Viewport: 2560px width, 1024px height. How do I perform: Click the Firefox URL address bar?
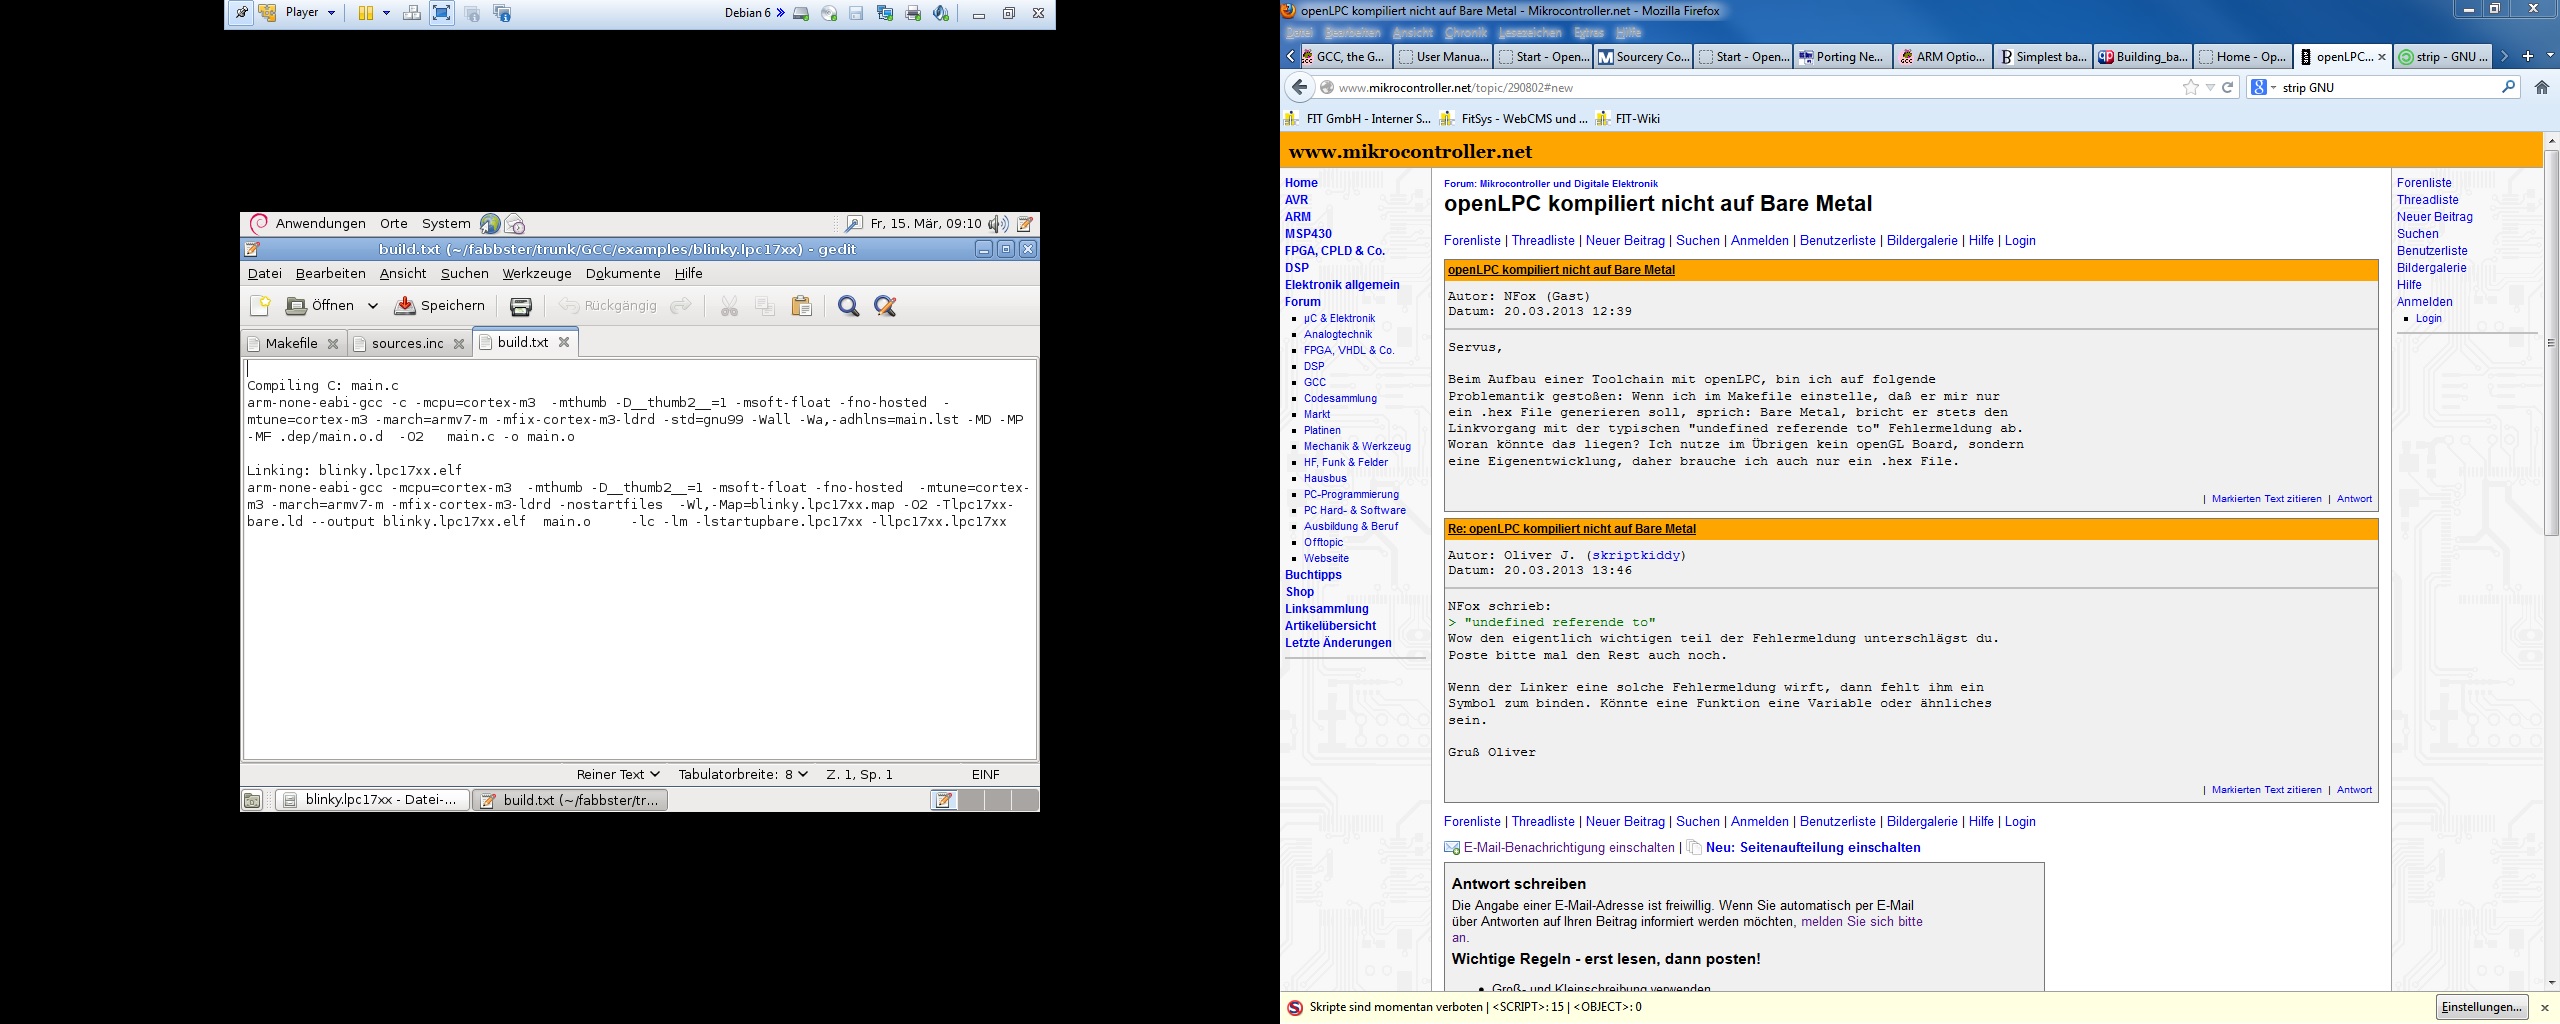[1755, 87]
